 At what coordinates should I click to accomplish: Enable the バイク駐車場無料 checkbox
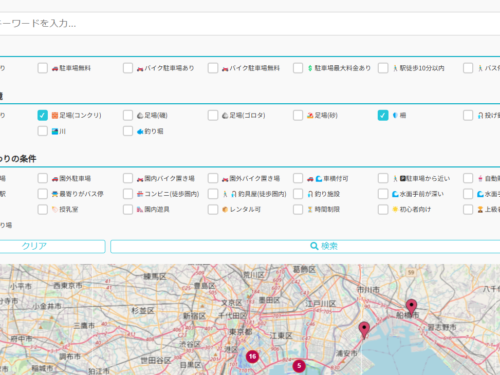point(213,68)
